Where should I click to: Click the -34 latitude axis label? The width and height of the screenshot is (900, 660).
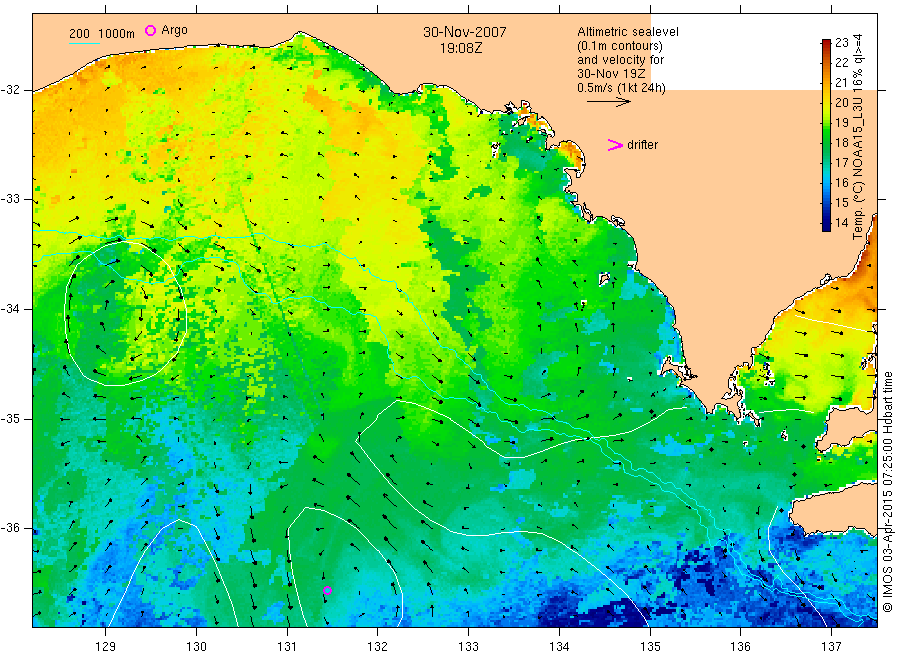click(10, 309)
